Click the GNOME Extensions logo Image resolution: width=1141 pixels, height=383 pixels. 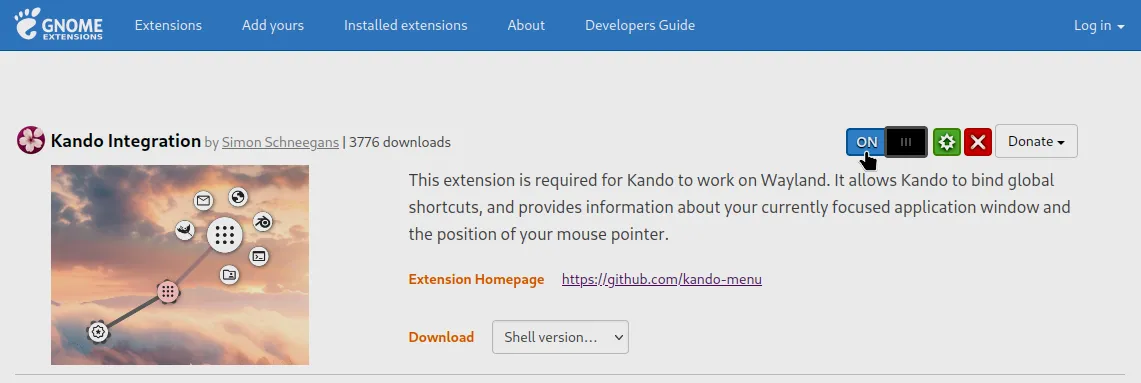pos(59,25)
